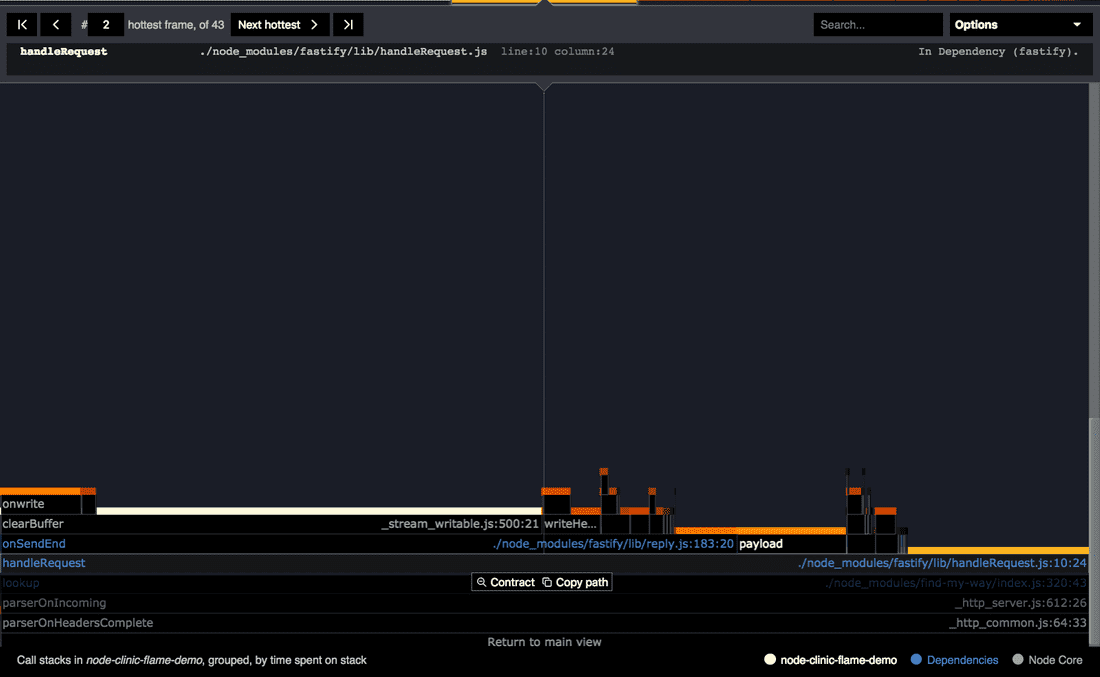Click the dropdown arrow on Options
Screen dimensions: 1100x677
pyautogui.click(x=1077, y=24)
